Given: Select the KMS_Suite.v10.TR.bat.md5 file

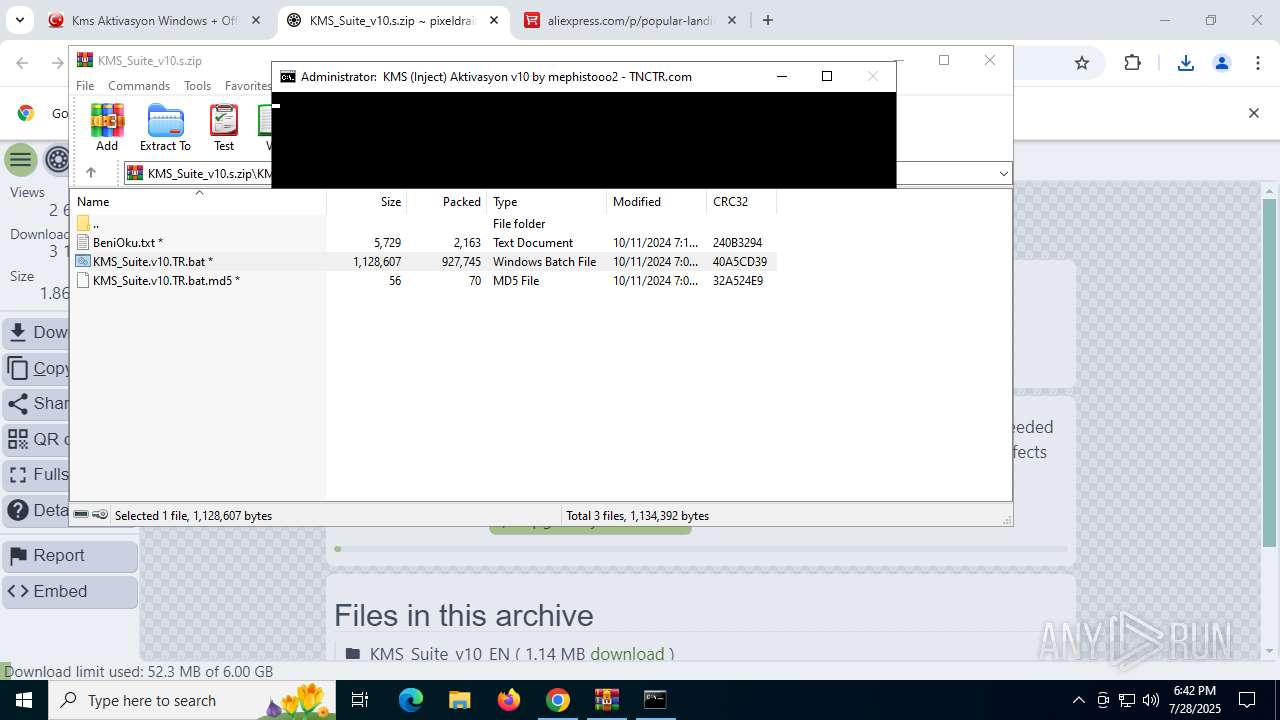Looking at the screenshot, I should [x=422, y=281].
